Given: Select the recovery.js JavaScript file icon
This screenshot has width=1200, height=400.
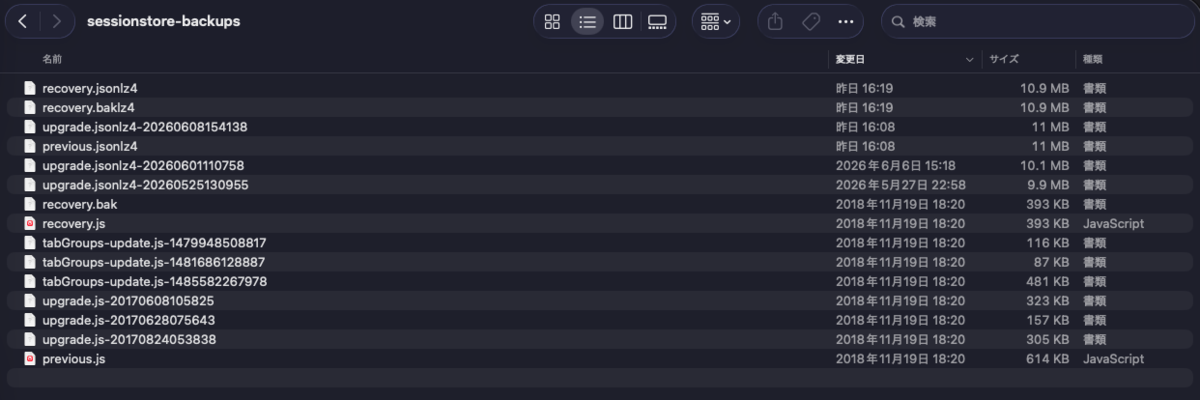Looking at the screenshot, I should [30, 223].
